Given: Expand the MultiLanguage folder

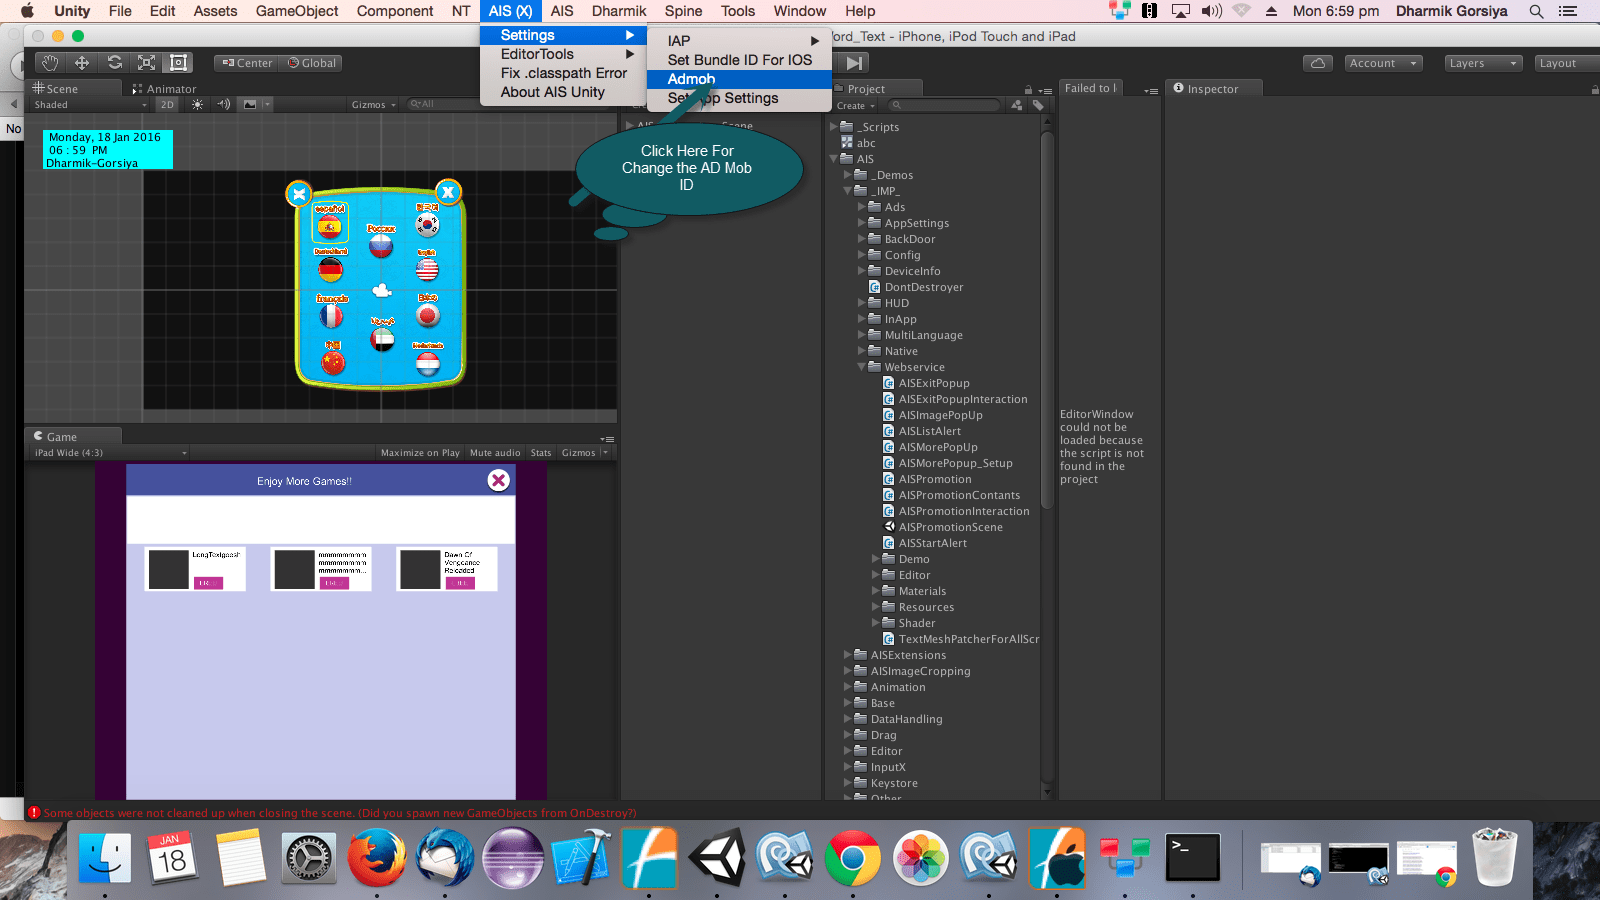Looking at the screenshot, I should (x=862, y=335).
